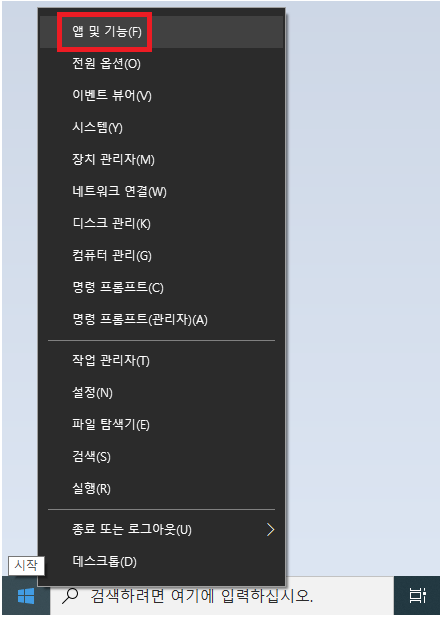The image size is (442, 618).
Task: Choose 시스템(Y) in the context menu
Action: [x=161, y=127]
